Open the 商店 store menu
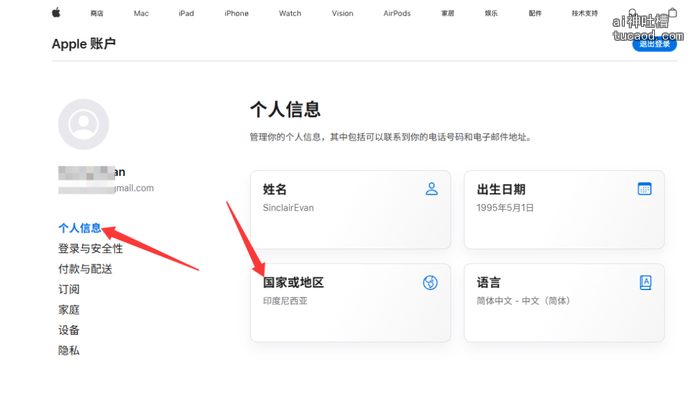The width and height of the screenshot is (700, 415). [97, 13]
